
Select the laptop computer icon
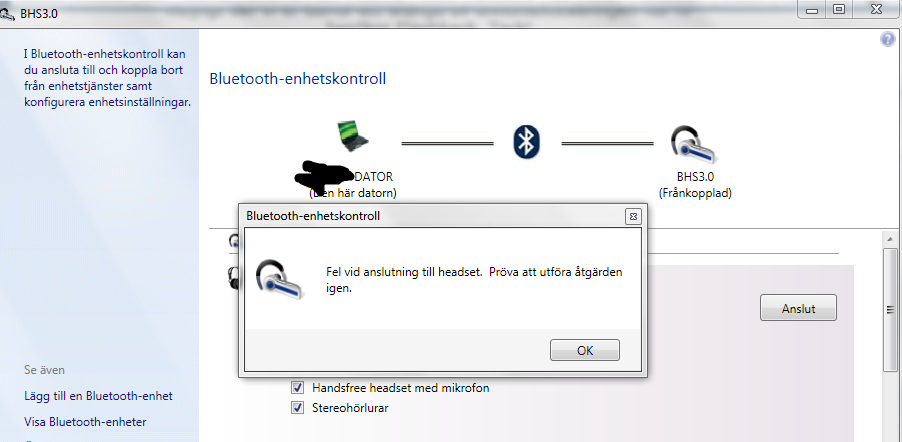(352, 136)
